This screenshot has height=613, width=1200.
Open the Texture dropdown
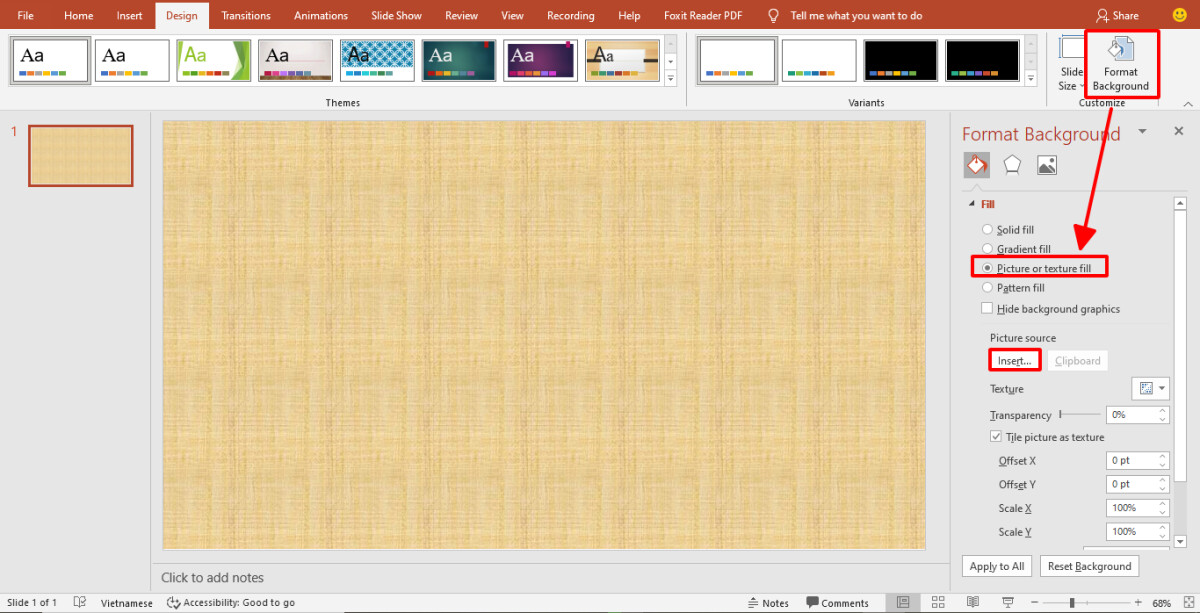[x=1150, y=388]
